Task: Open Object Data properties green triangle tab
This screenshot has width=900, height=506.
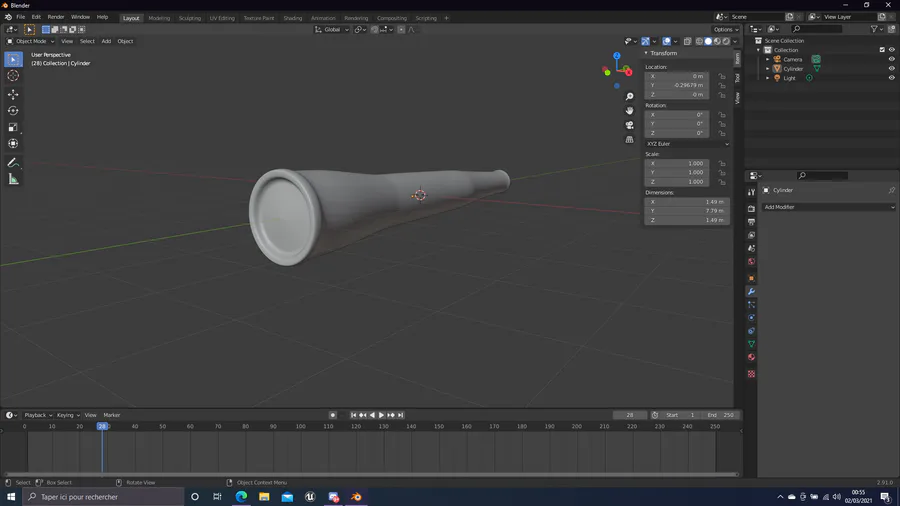Action: tap(751, 344)
